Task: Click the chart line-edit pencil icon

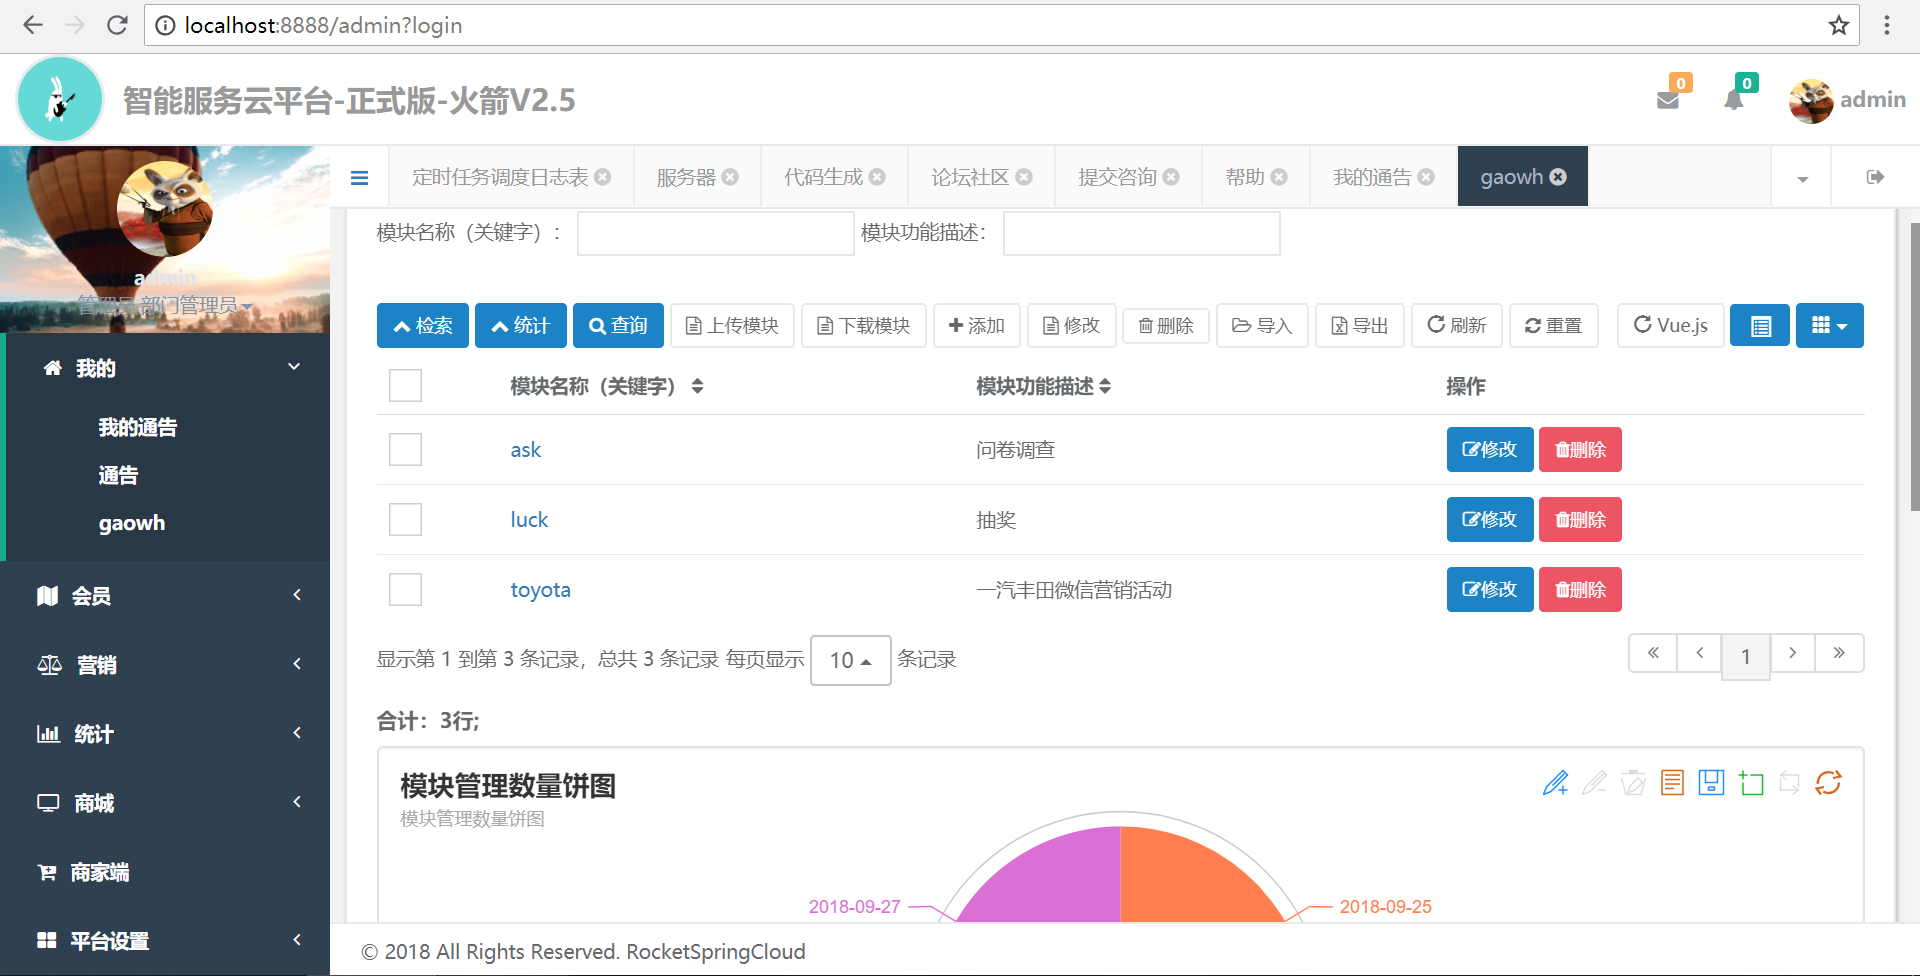Action: click(x=1556, y=783)
